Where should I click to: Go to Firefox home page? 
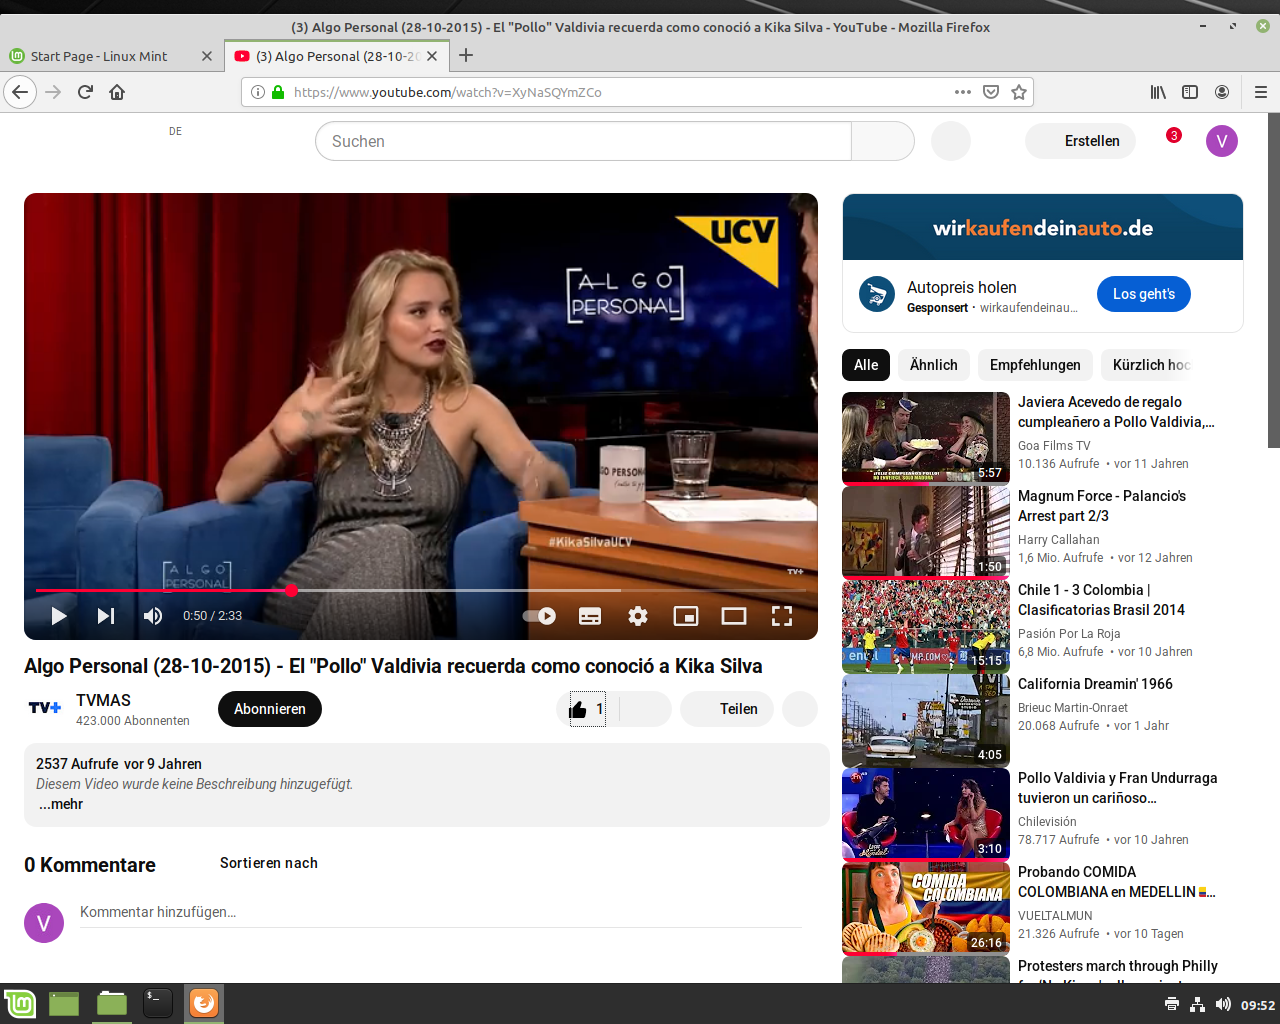click(117, 92)
